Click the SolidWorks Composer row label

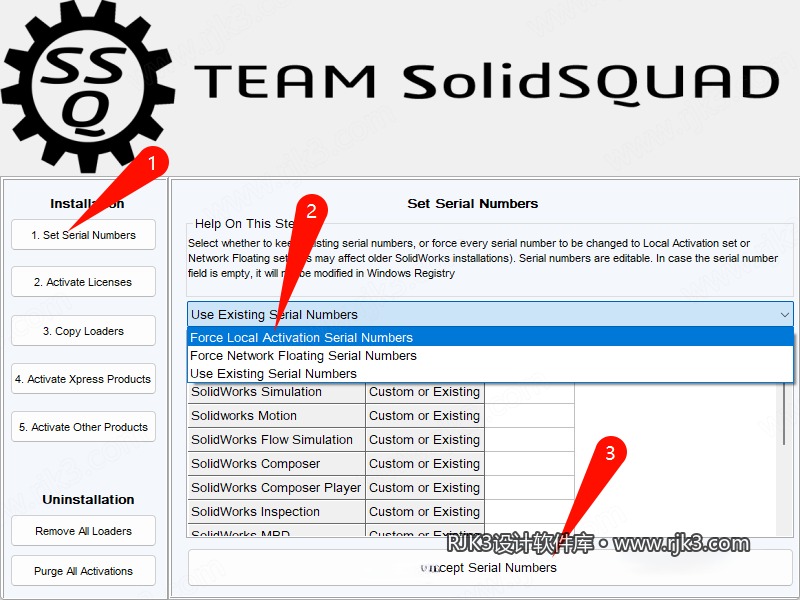[x=277, y=463]
